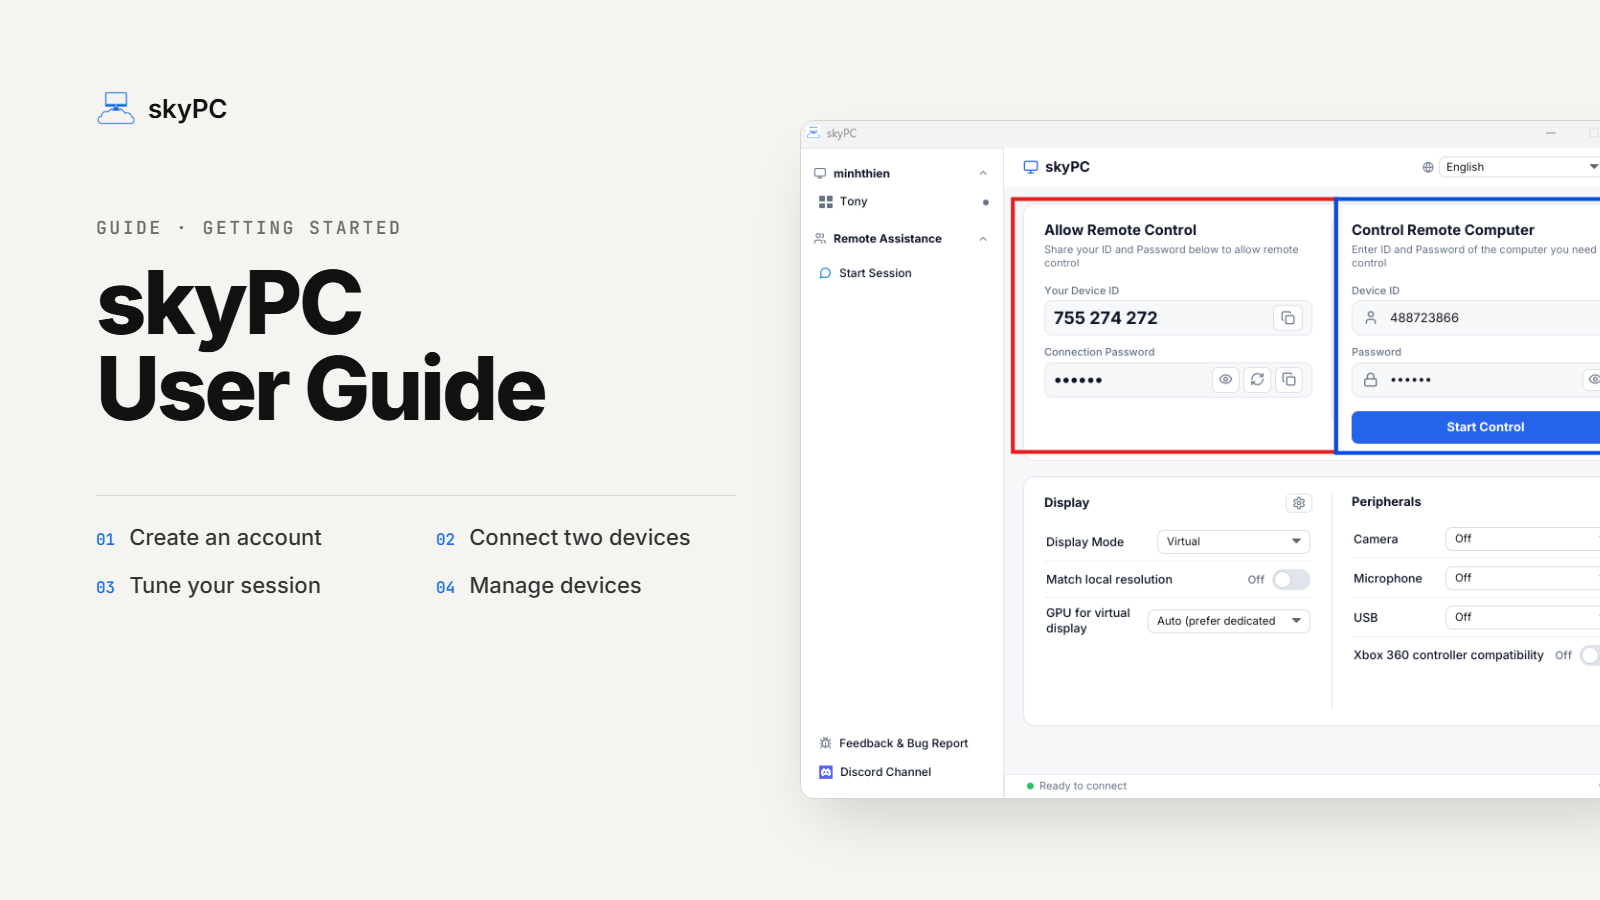Open the Microphone Off dropdown

click(x=1523, y=578)
